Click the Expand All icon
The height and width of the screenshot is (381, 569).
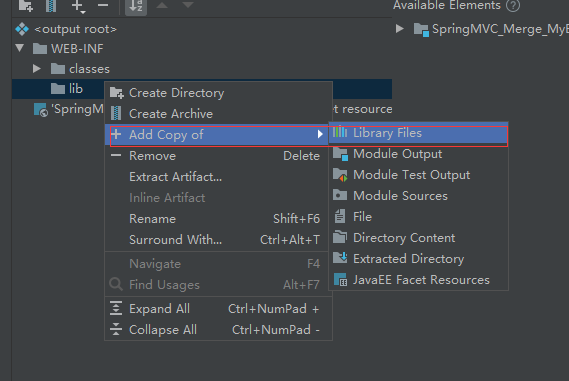tap(116, 308)
